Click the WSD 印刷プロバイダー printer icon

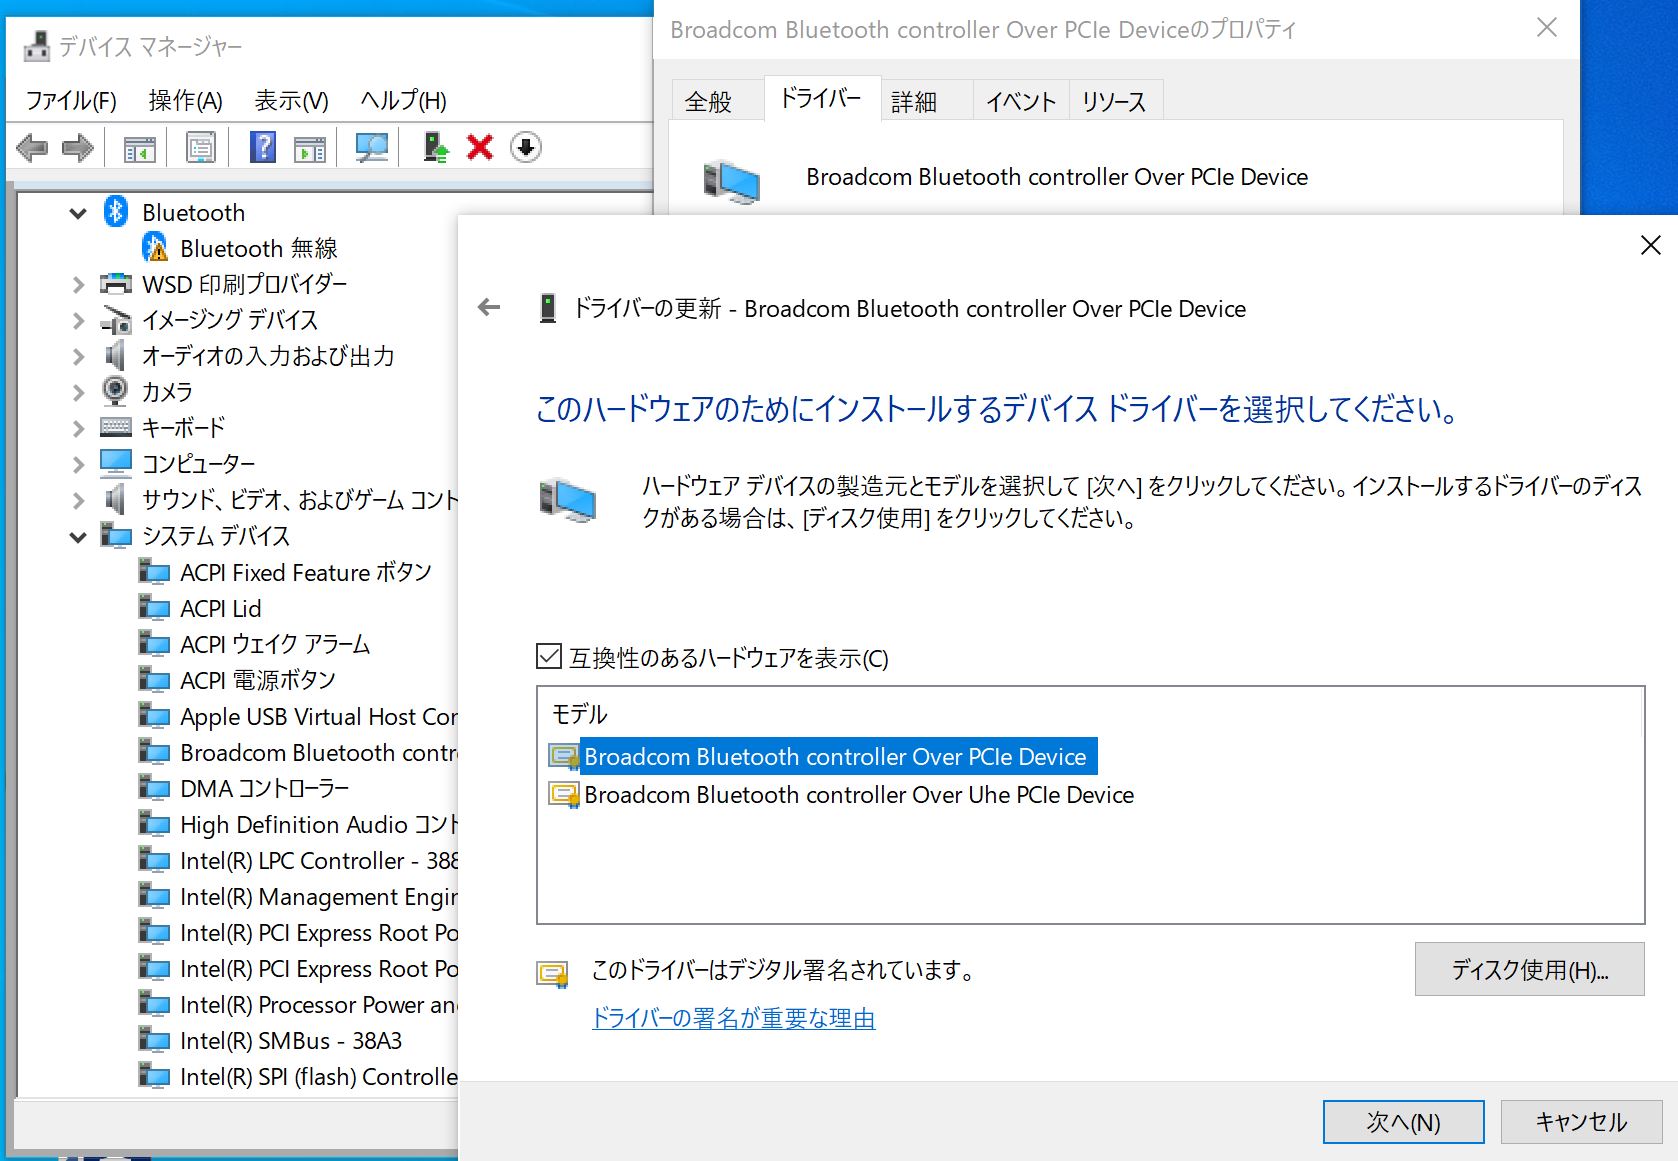[116, 284]
